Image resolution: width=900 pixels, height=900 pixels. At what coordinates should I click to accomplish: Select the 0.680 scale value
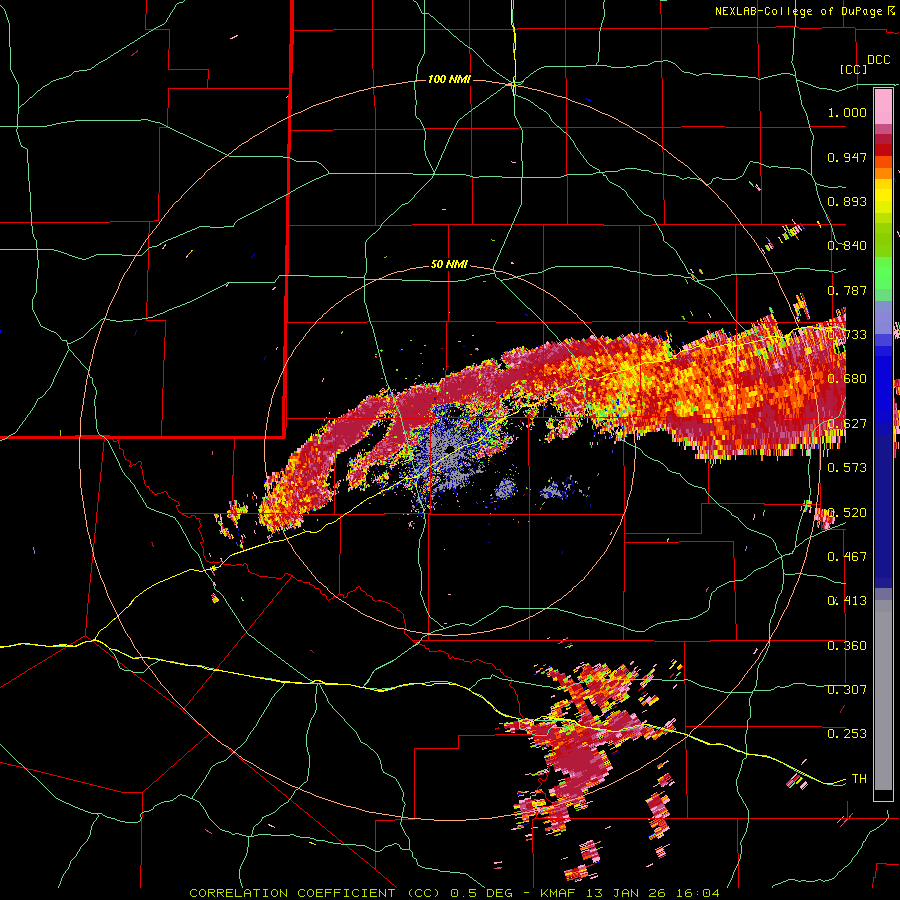[x=847, y=379]
